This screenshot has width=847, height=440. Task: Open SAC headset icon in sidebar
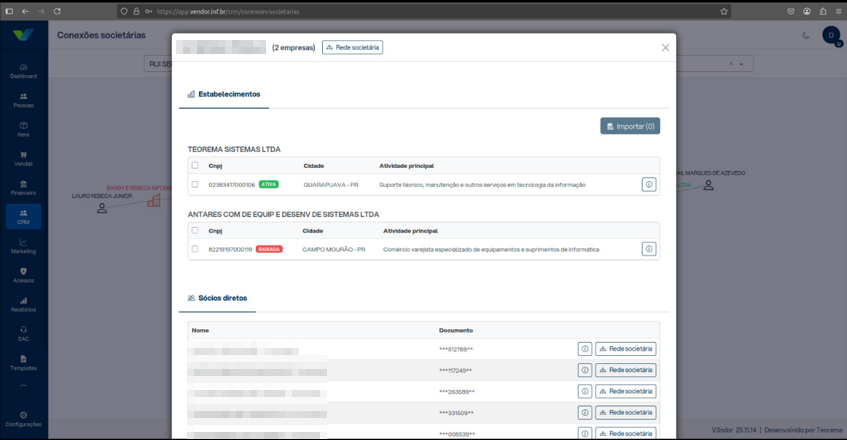23,334
